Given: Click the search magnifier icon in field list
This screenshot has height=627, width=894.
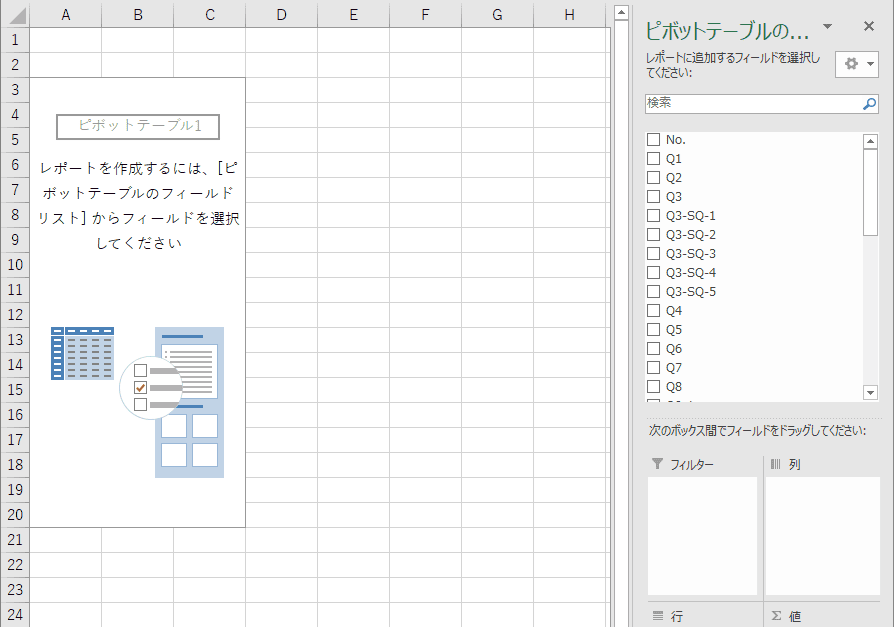Looking at the screenshot, I should (869, 103).
